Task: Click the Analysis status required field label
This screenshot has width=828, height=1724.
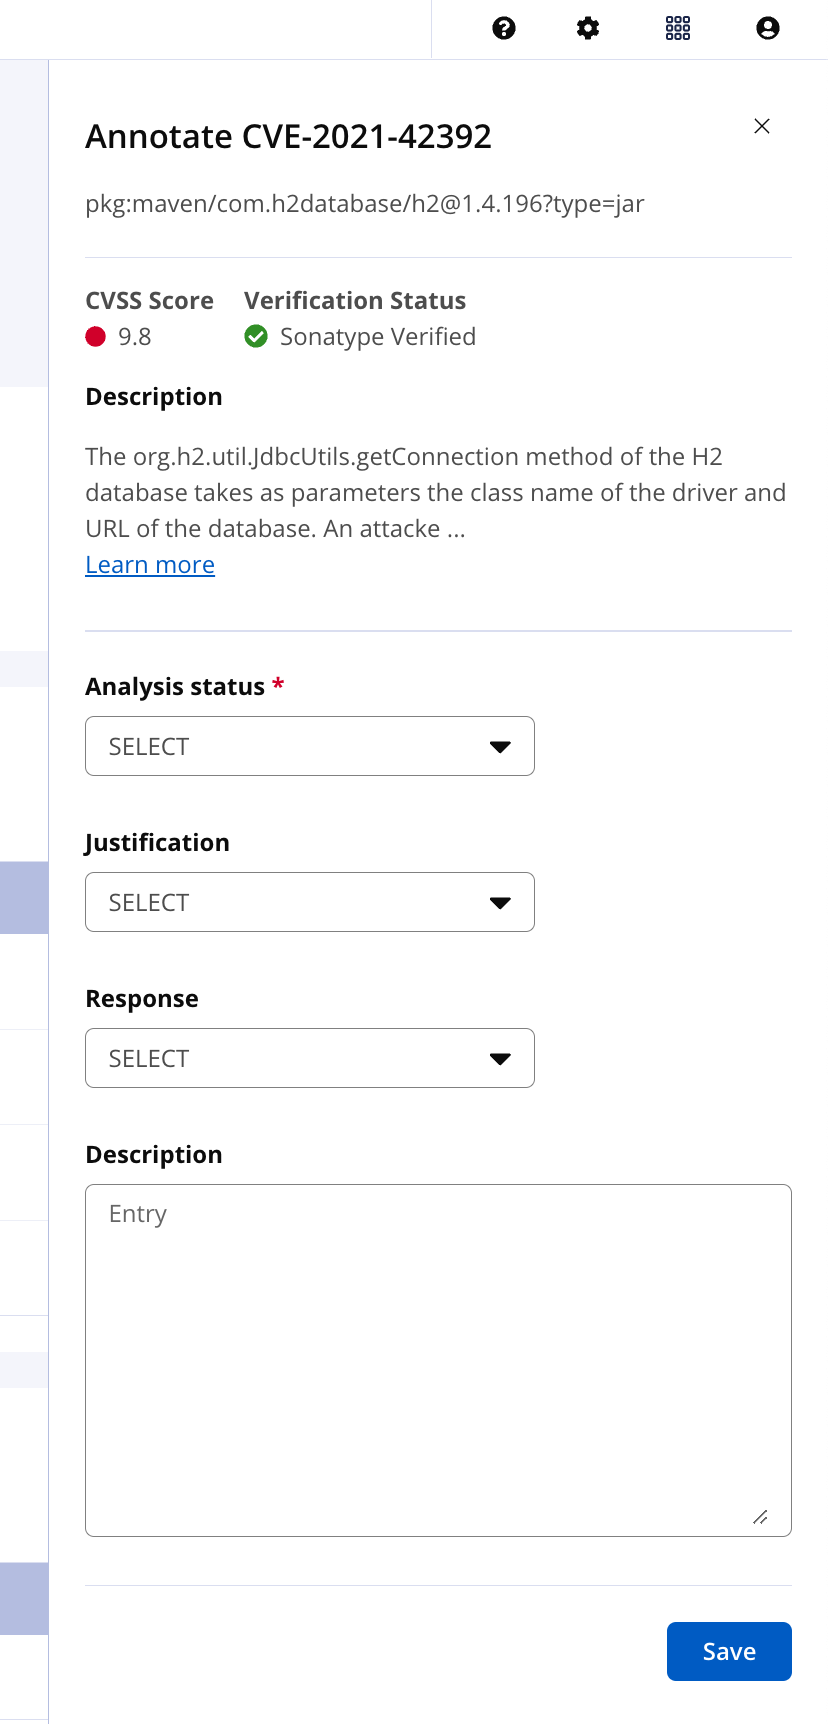Action: (185, 687)
